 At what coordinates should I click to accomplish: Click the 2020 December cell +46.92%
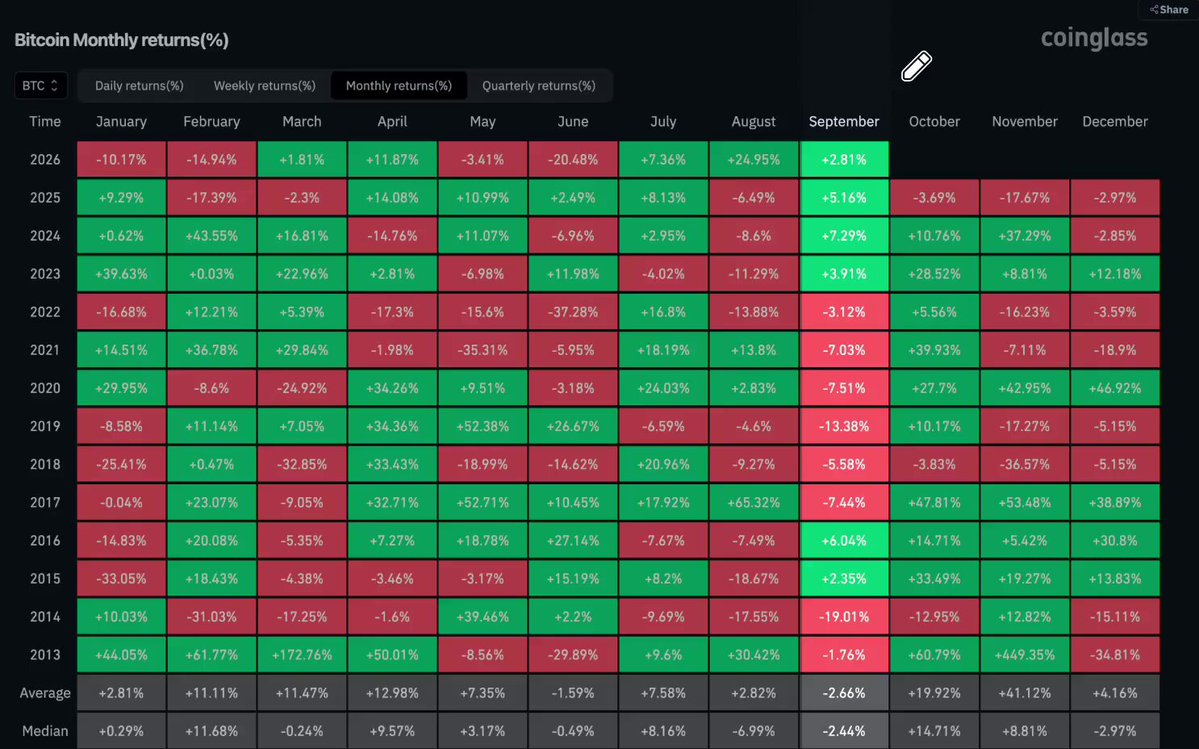pos(1115,388)
